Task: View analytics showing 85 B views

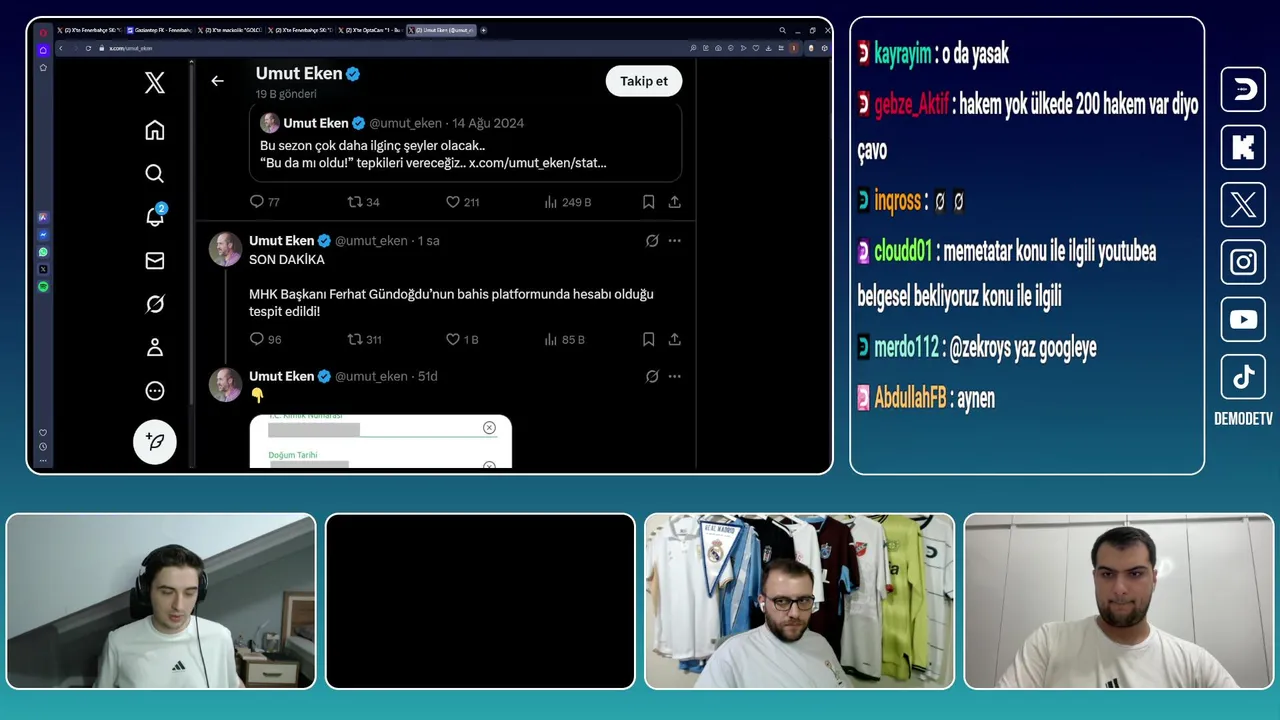Action: 565,340
